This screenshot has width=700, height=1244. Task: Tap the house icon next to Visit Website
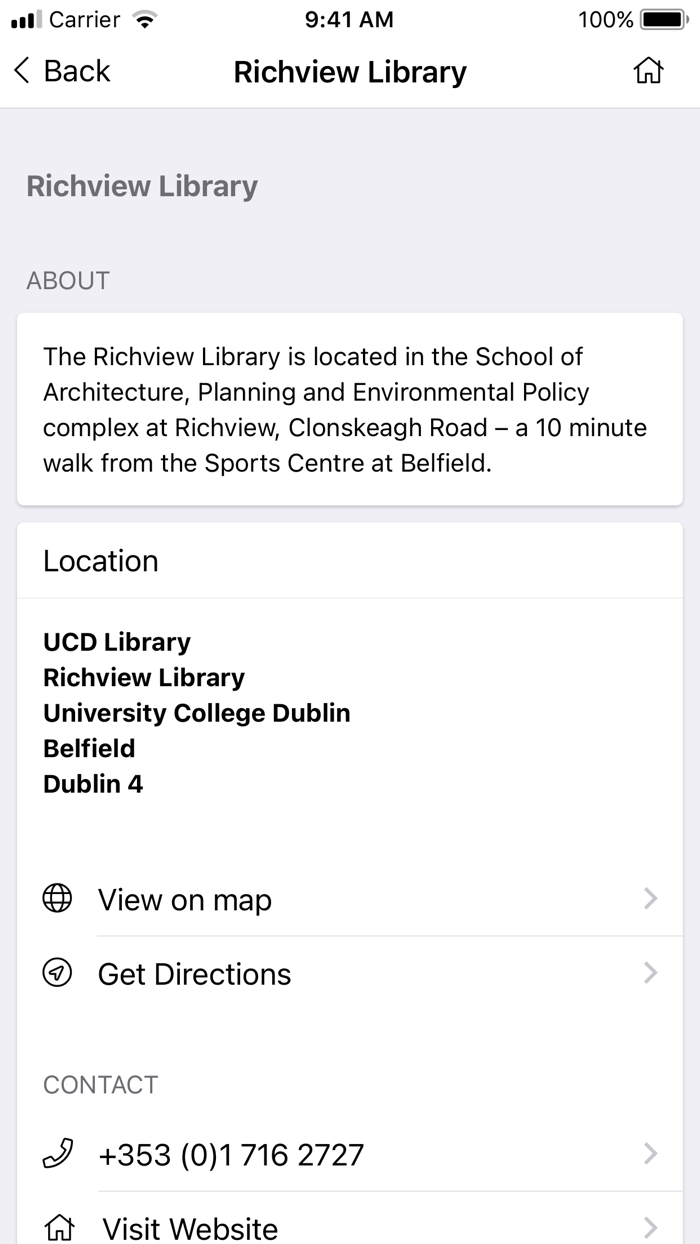(x=57, y=1227)
